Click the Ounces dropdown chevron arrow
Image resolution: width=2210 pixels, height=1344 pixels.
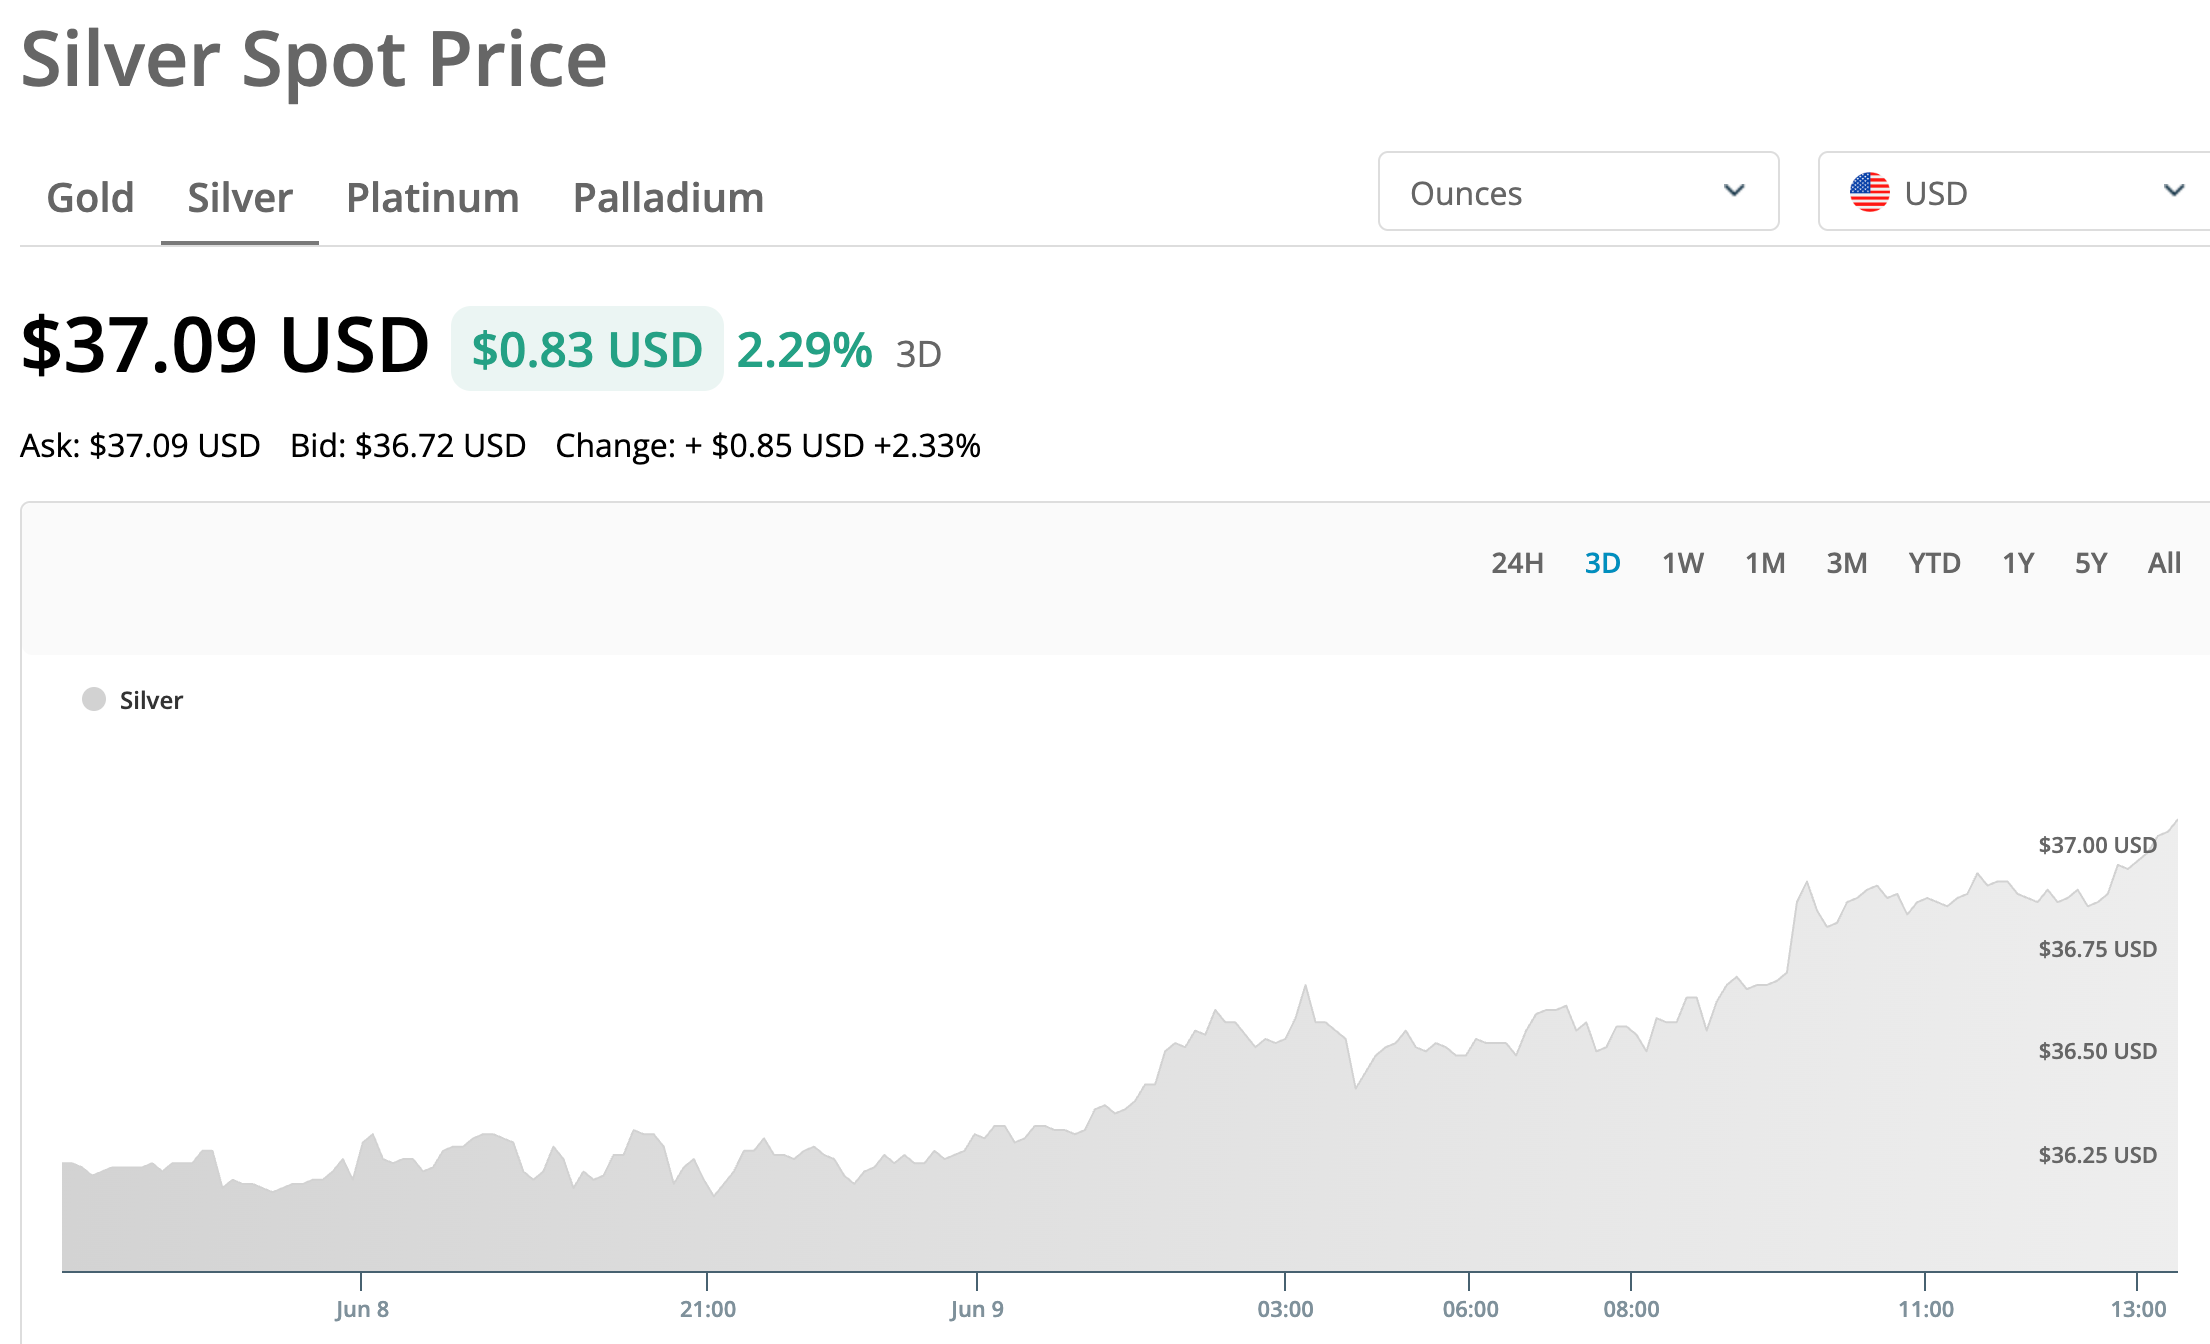click(x=1734, y=190)
